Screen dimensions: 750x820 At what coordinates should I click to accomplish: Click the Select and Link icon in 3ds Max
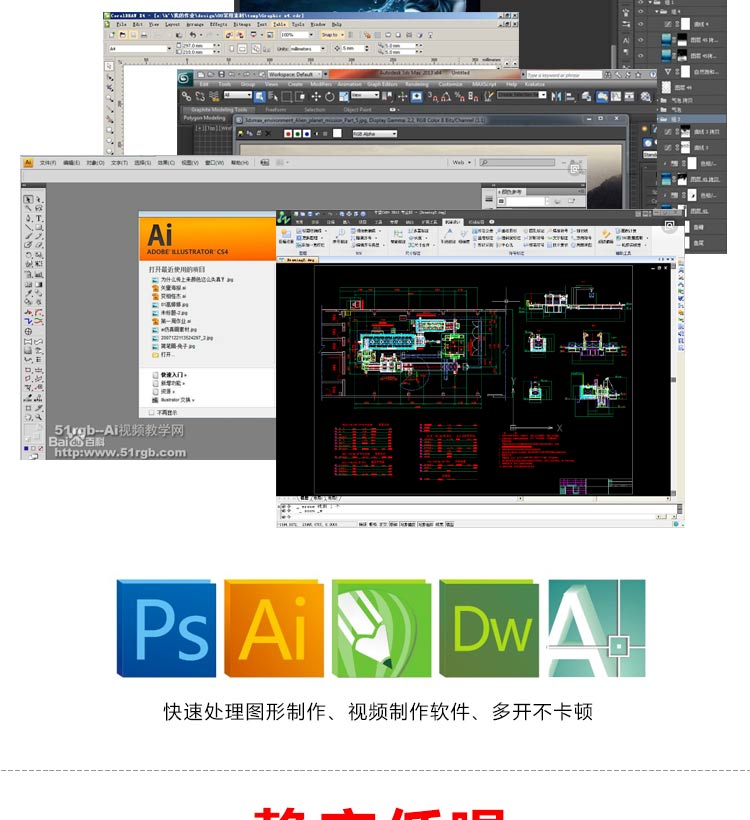click(x=186, y=96)
